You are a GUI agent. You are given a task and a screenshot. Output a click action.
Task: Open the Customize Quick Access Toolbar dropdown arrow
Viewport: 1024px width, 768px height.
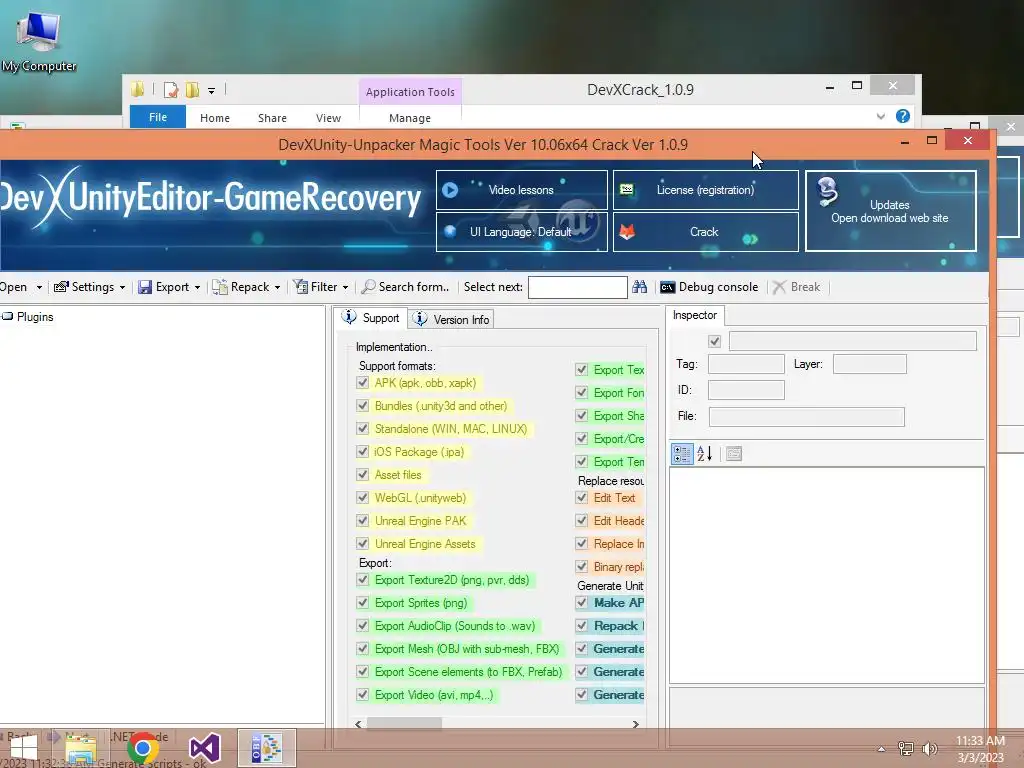212,91
